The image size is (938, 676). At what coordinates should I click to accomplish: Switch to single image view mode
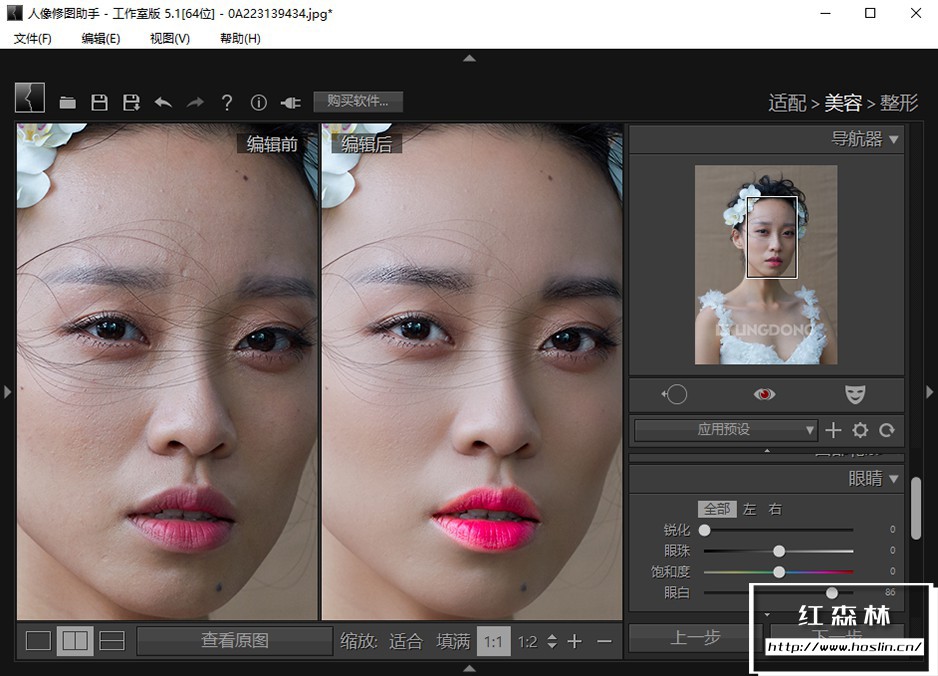pyautogui.click(x=38, y=641)
